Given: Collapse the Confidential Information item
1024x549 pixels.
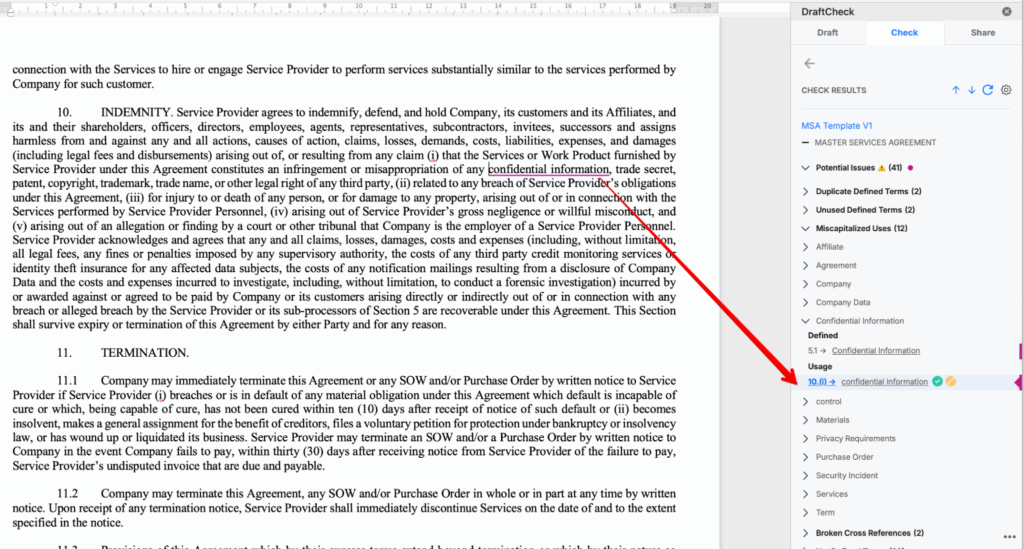Looking at the screenshot, I should [x=807, y=321].
